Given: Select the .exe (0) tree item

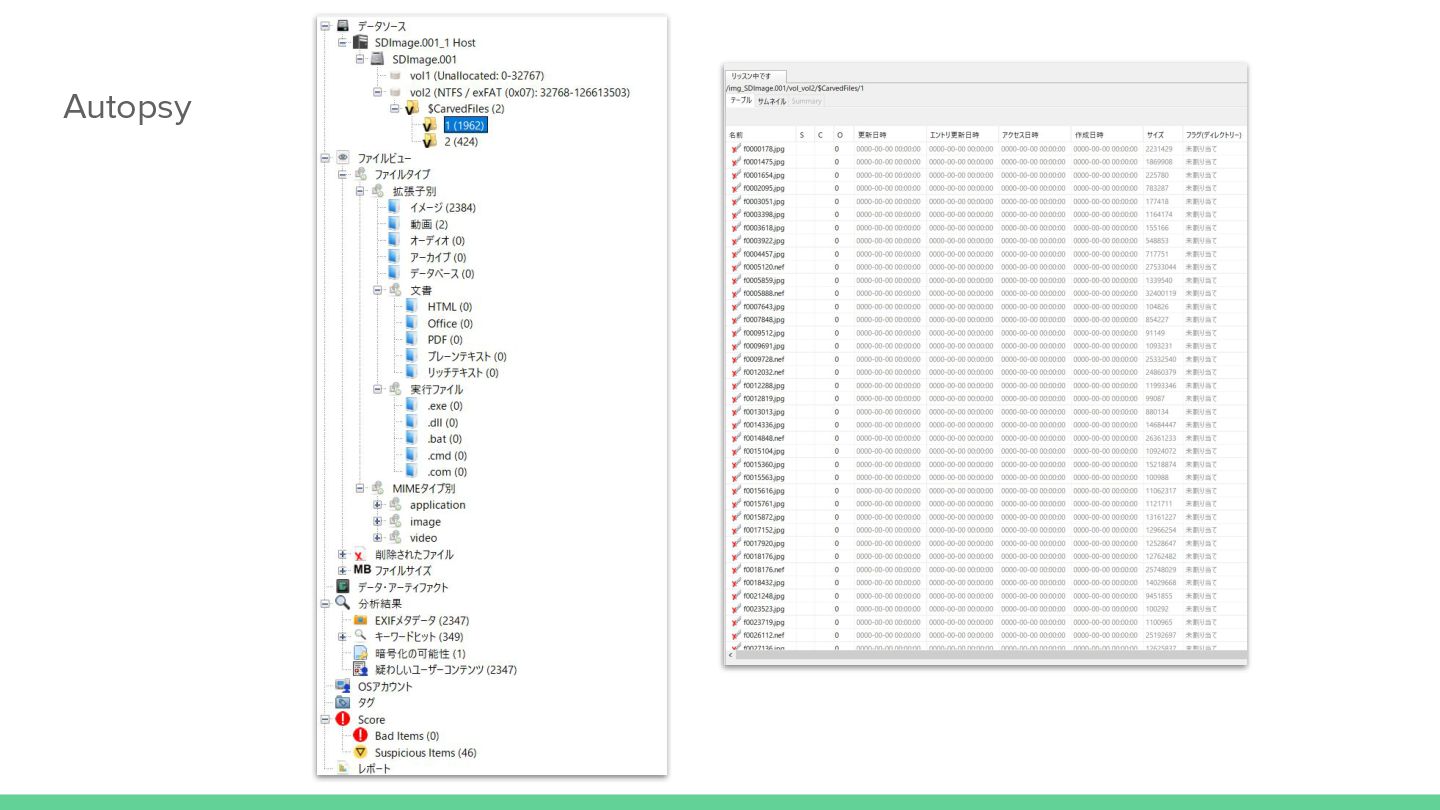Looking at the screenshot, I should (x=445, y=406).
